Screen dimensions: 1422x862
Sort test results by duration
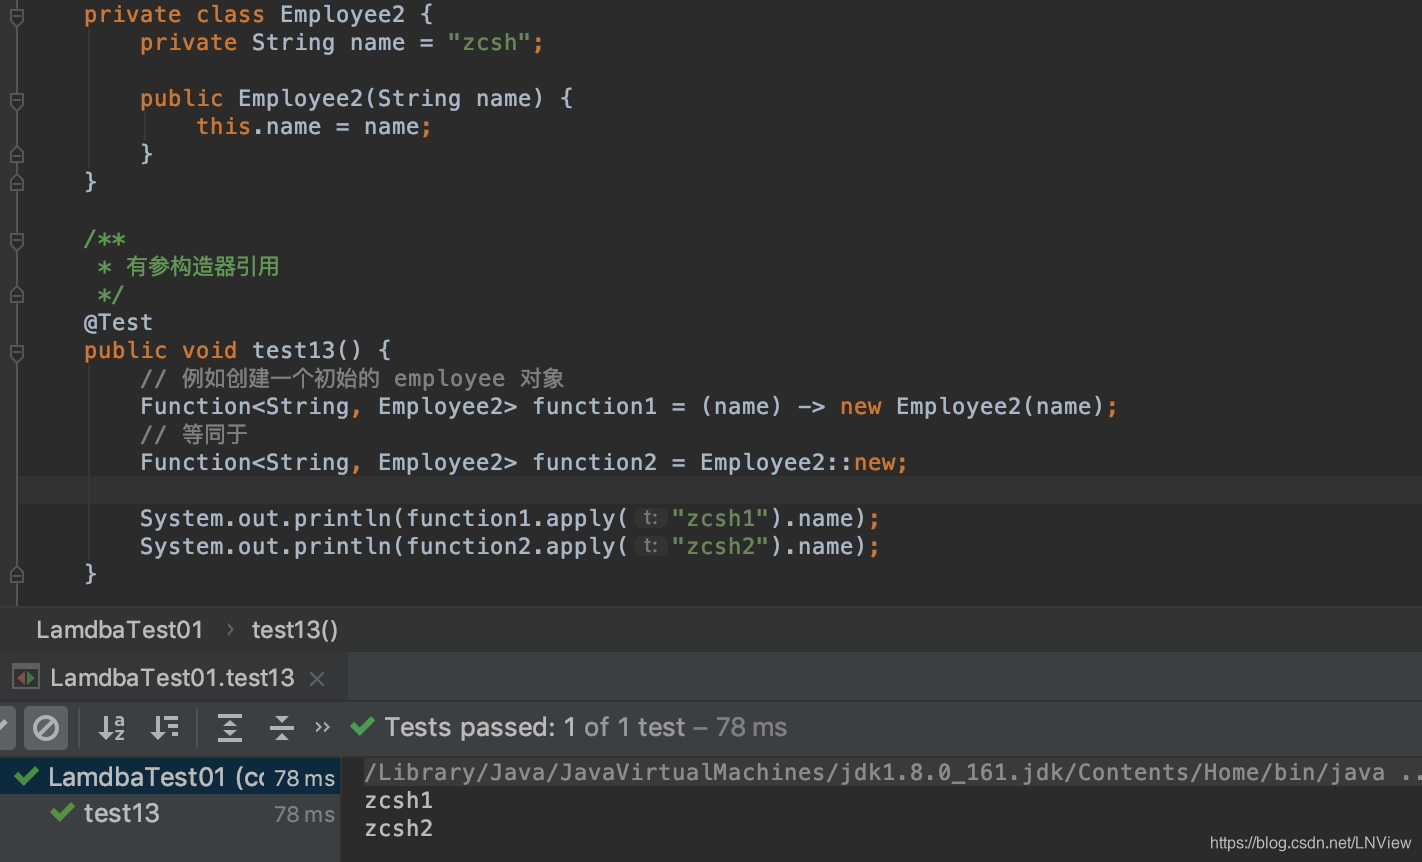(165, 727)
